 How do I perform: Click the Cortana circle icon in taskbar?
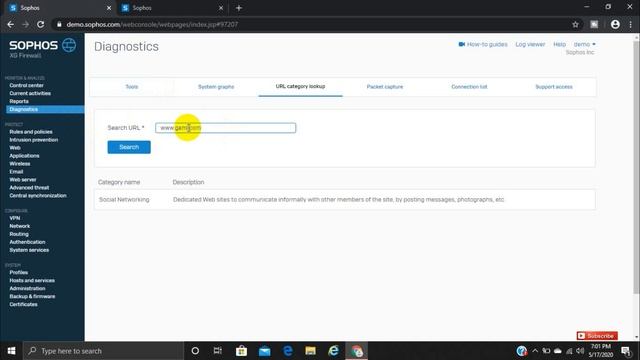click(x=195, y=351)
